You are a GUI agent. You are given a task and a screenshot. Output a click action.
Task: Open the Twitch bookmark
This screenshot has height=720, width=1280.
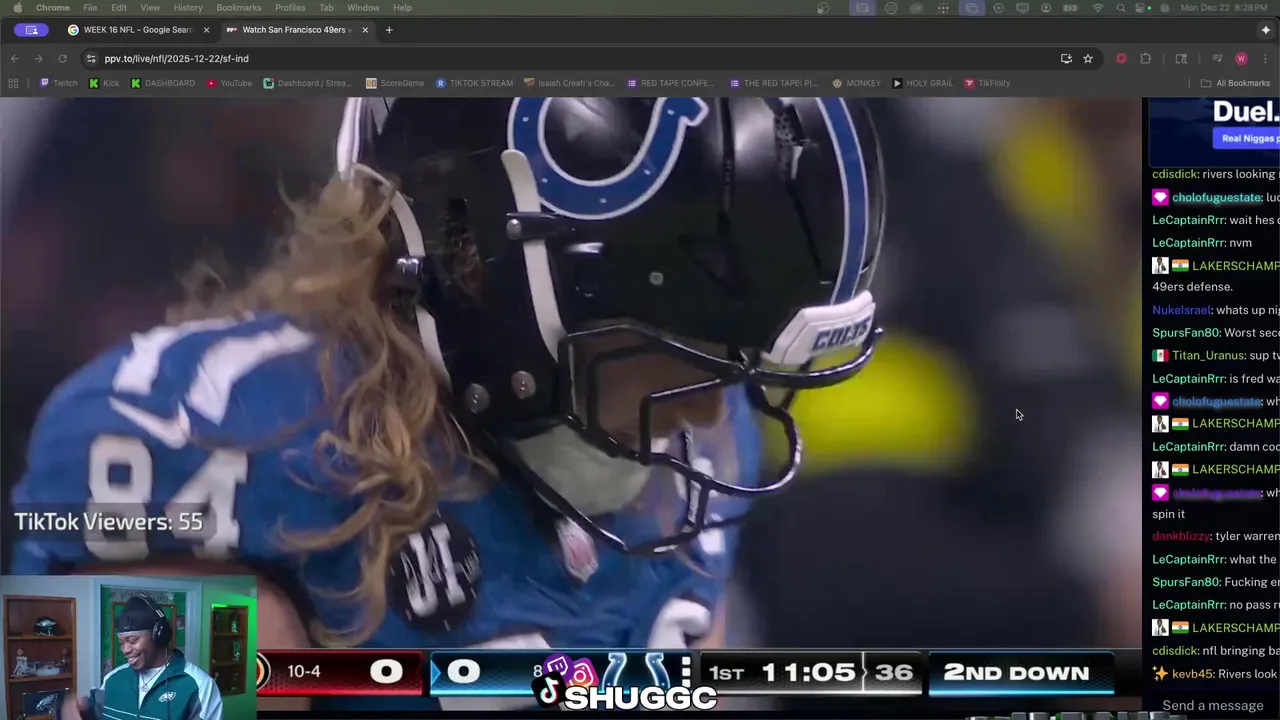click(x=59, y=83)
